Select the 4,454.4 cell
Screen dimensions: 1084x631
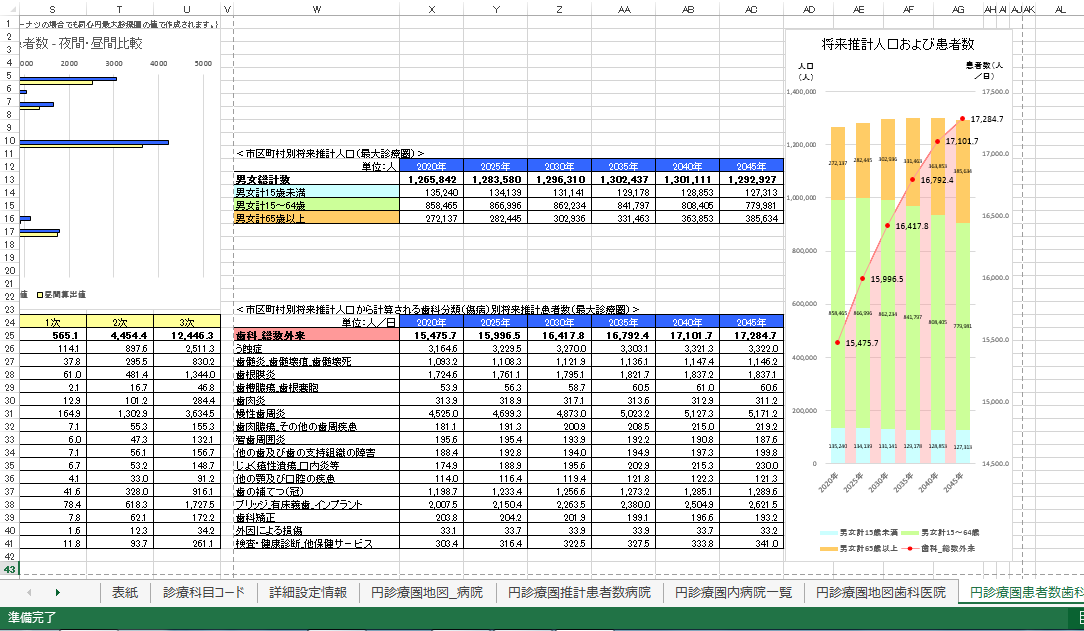pos(120,335)
